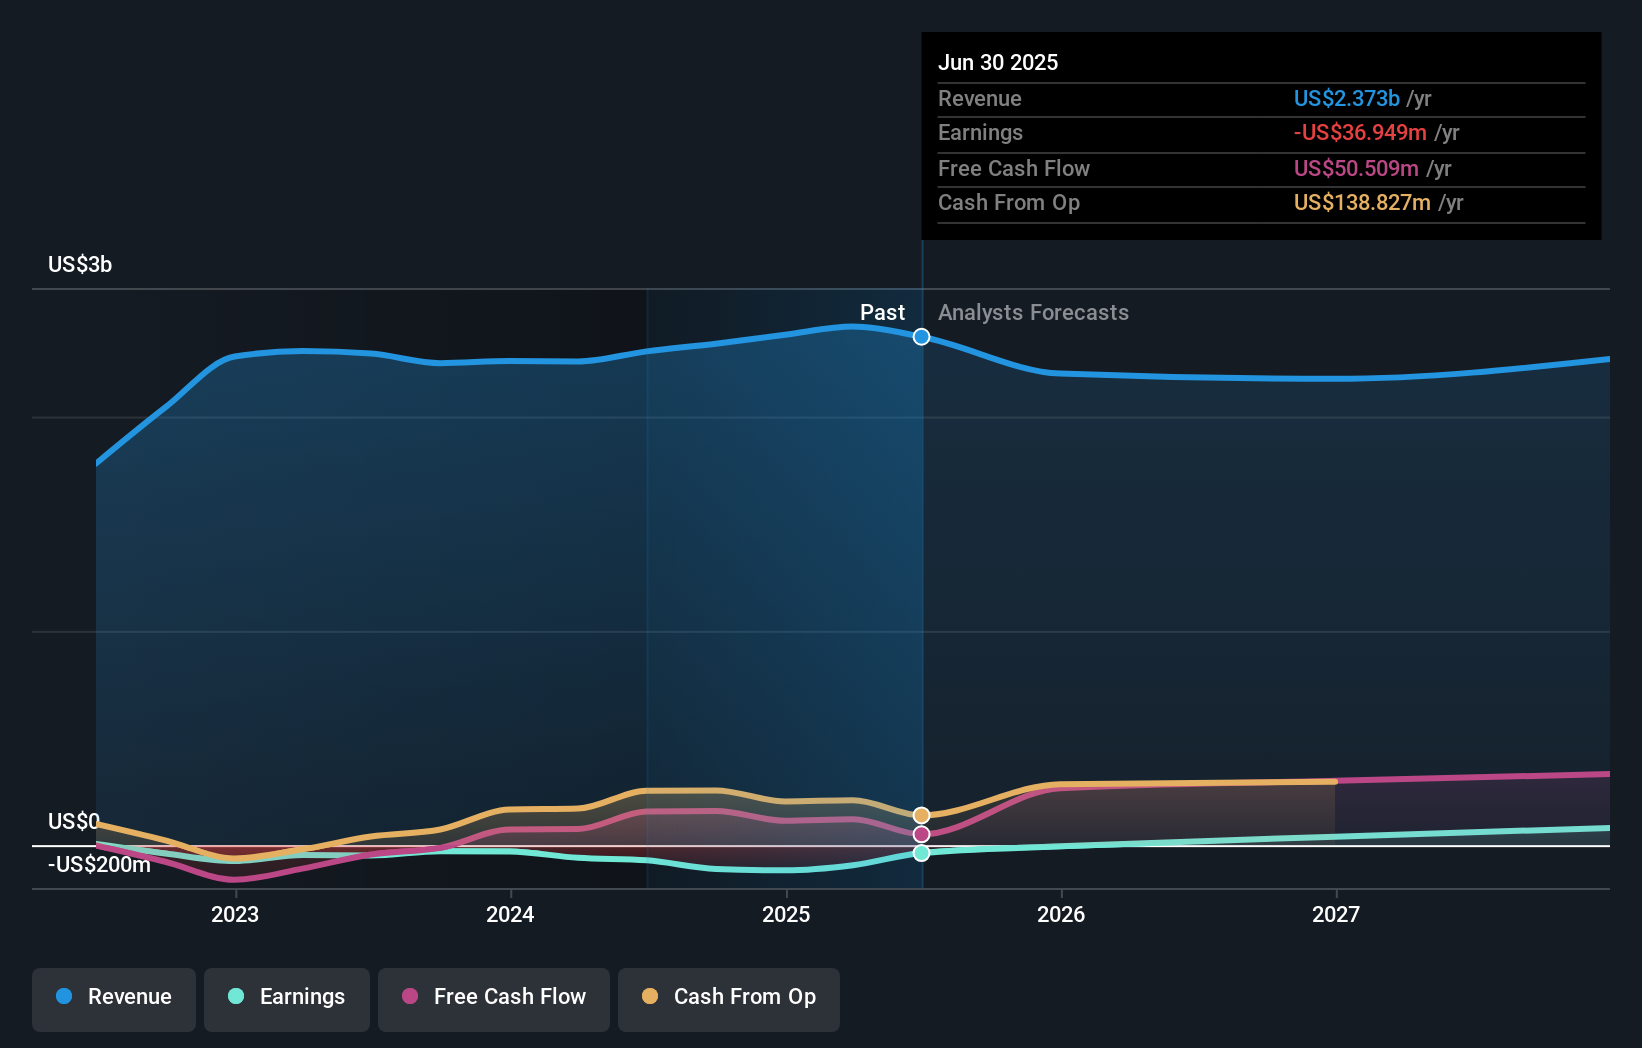The height and width of the screenshot is (1048, 1642).
Task: Click the US$2.373b revenue value
Action: click(x=1347, y=99)
